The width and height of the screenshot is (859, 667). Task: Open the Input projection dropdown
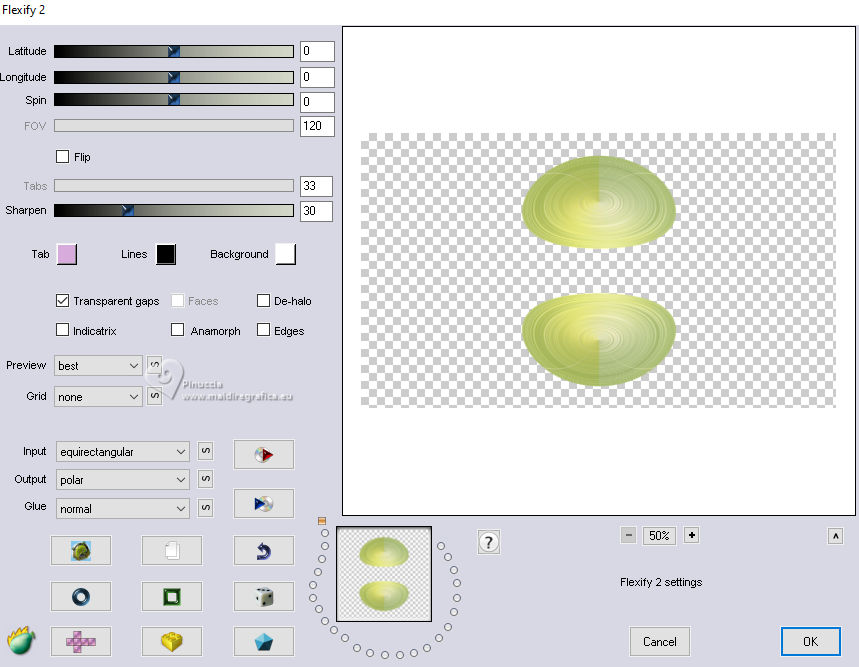pos(123,452)
